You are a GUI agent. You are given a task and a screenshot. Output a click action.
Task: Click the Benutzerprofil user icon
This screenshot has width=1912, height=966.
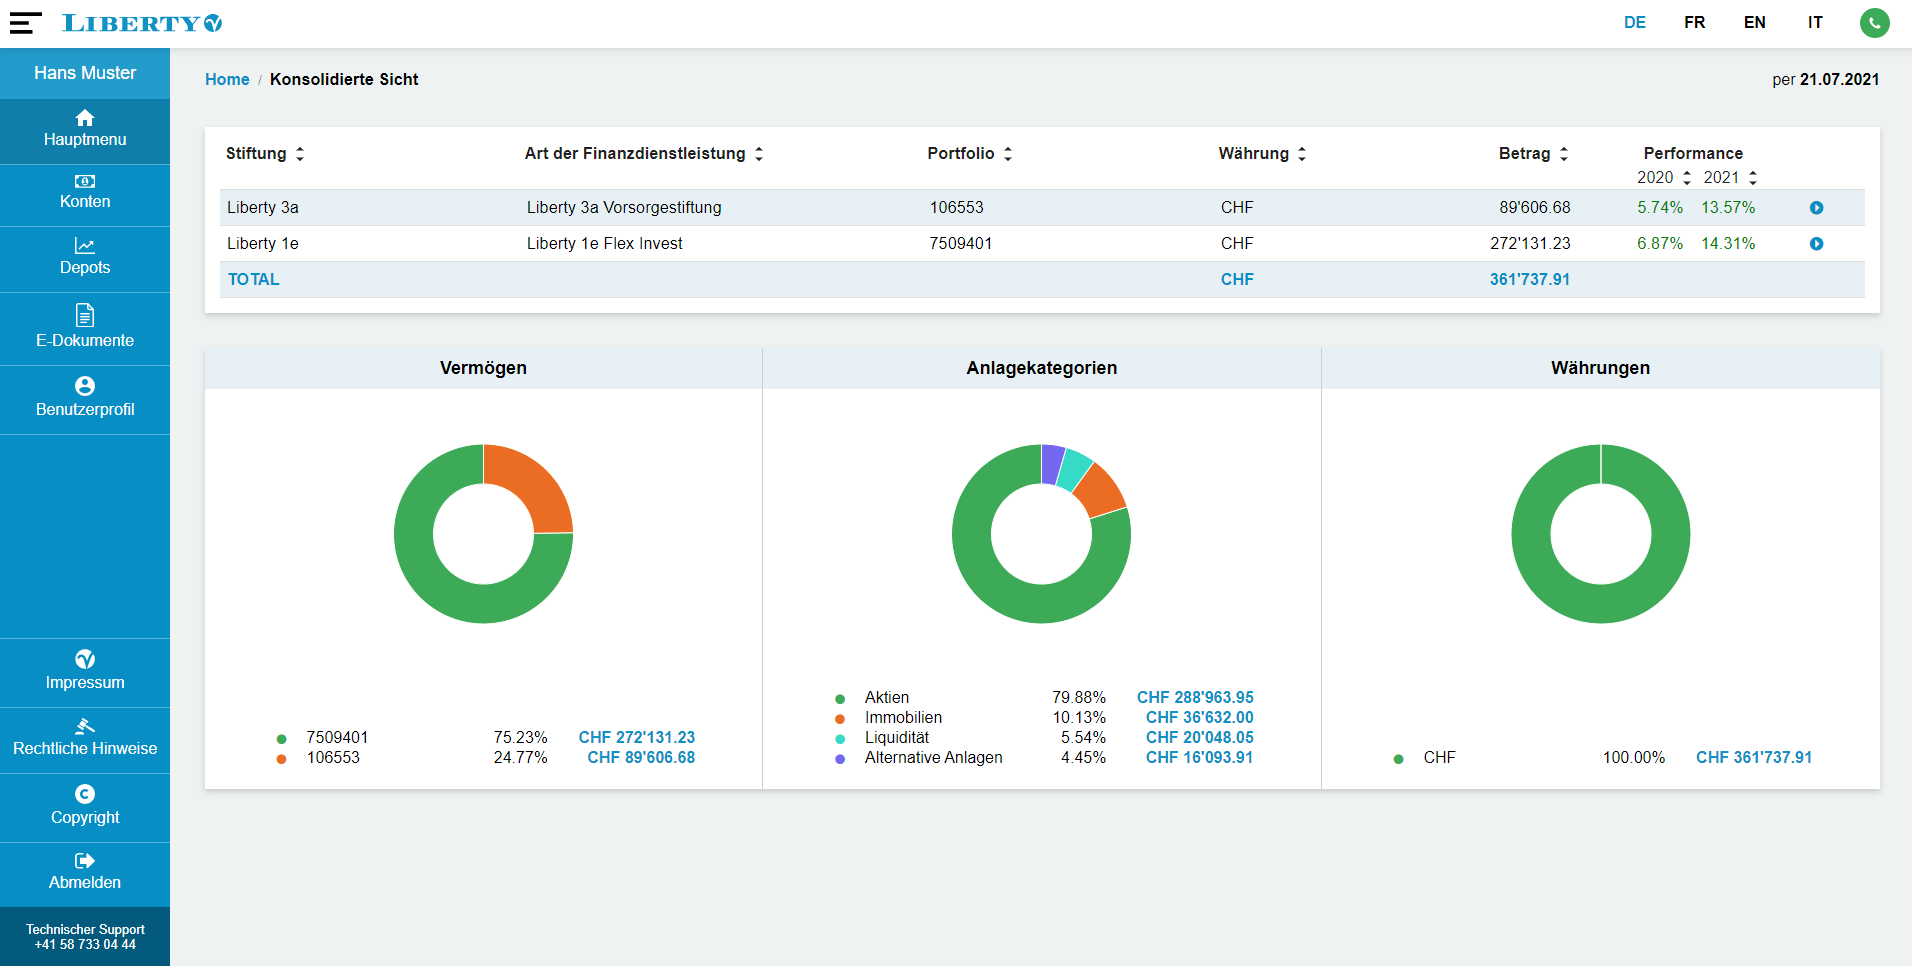click(x=85, y=386)
